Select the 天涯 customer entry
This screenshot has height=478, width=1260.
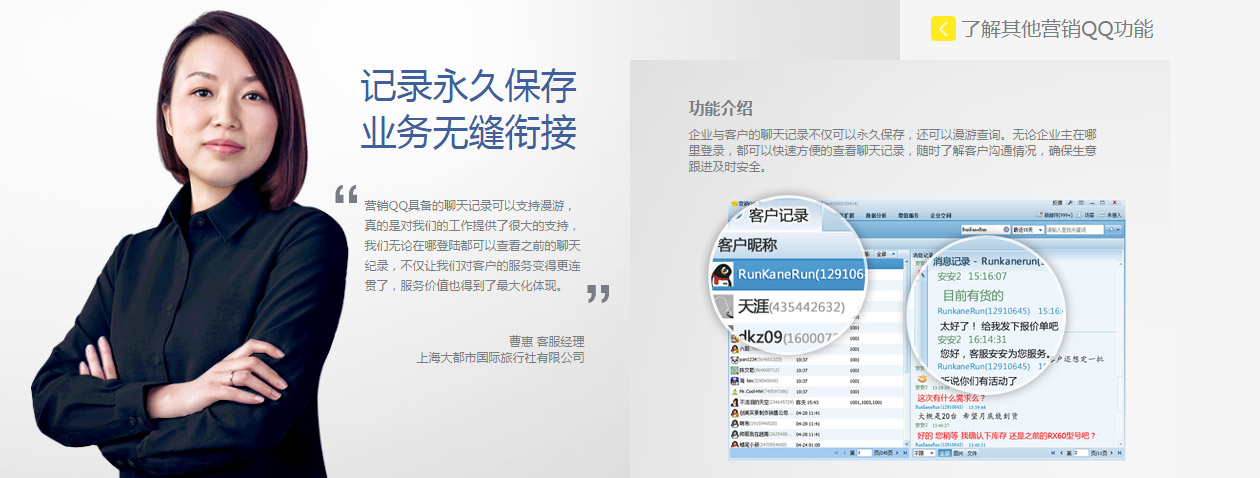point(785,306)
